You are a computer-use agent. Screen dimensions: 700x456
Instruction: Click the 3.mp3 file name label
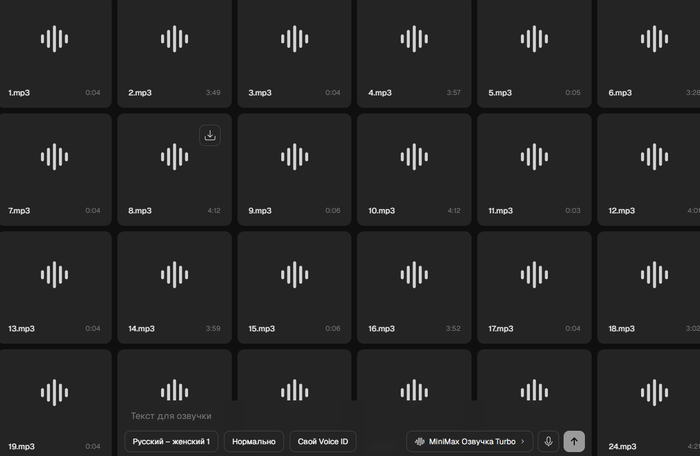click(x=260, y=93)
